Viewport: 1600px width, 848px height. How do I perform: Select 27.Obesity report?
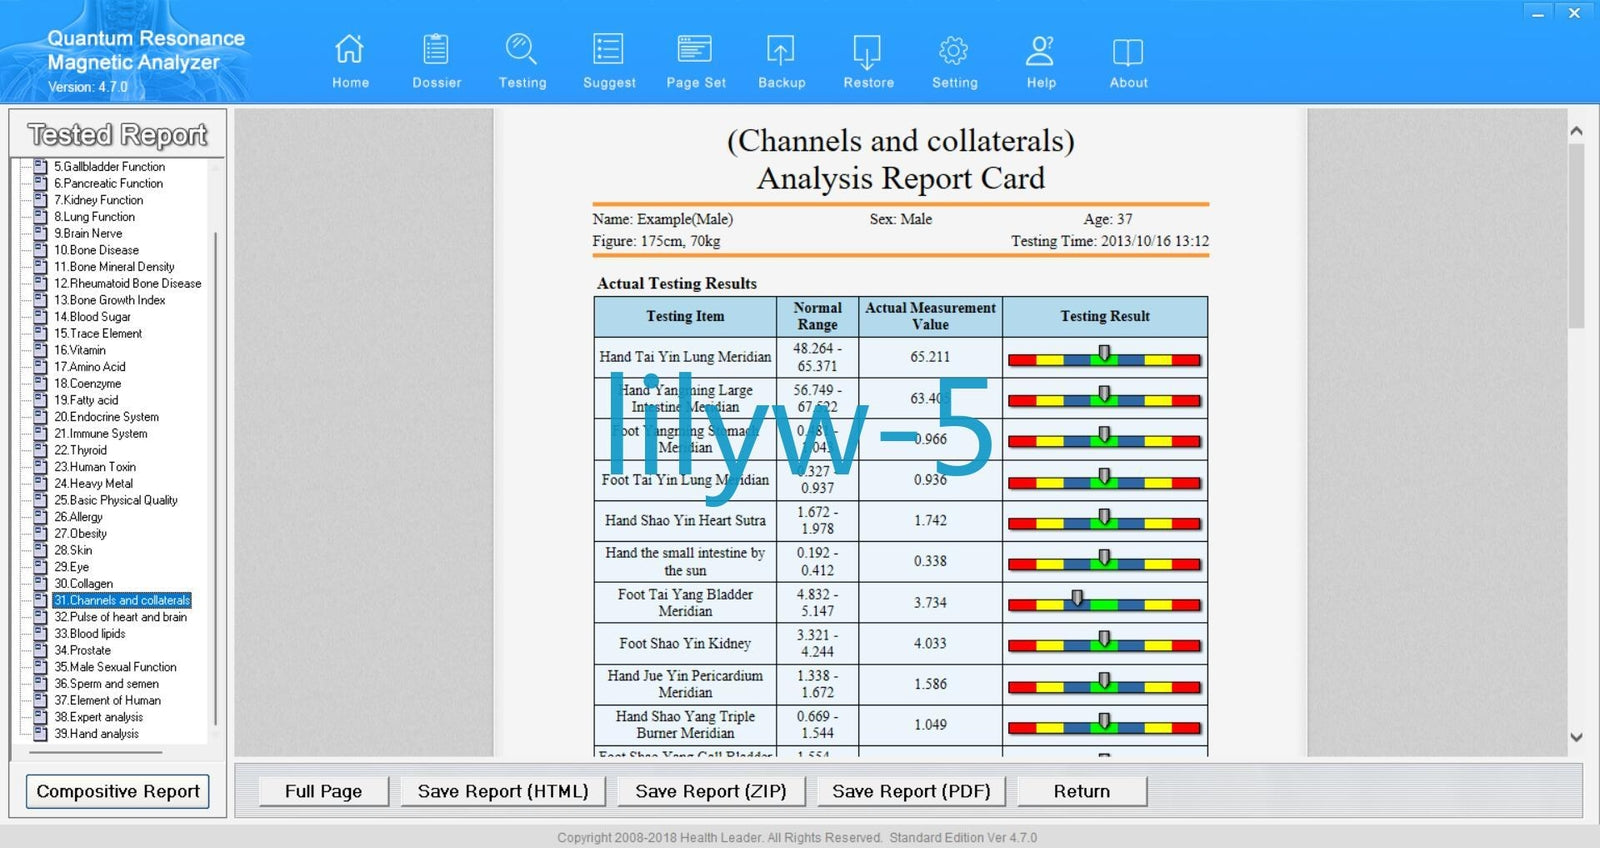[80, 534]
